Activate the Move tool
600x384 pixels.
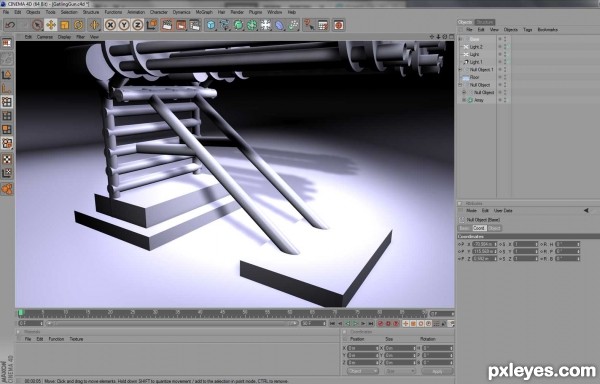click(x=51, y=25)
